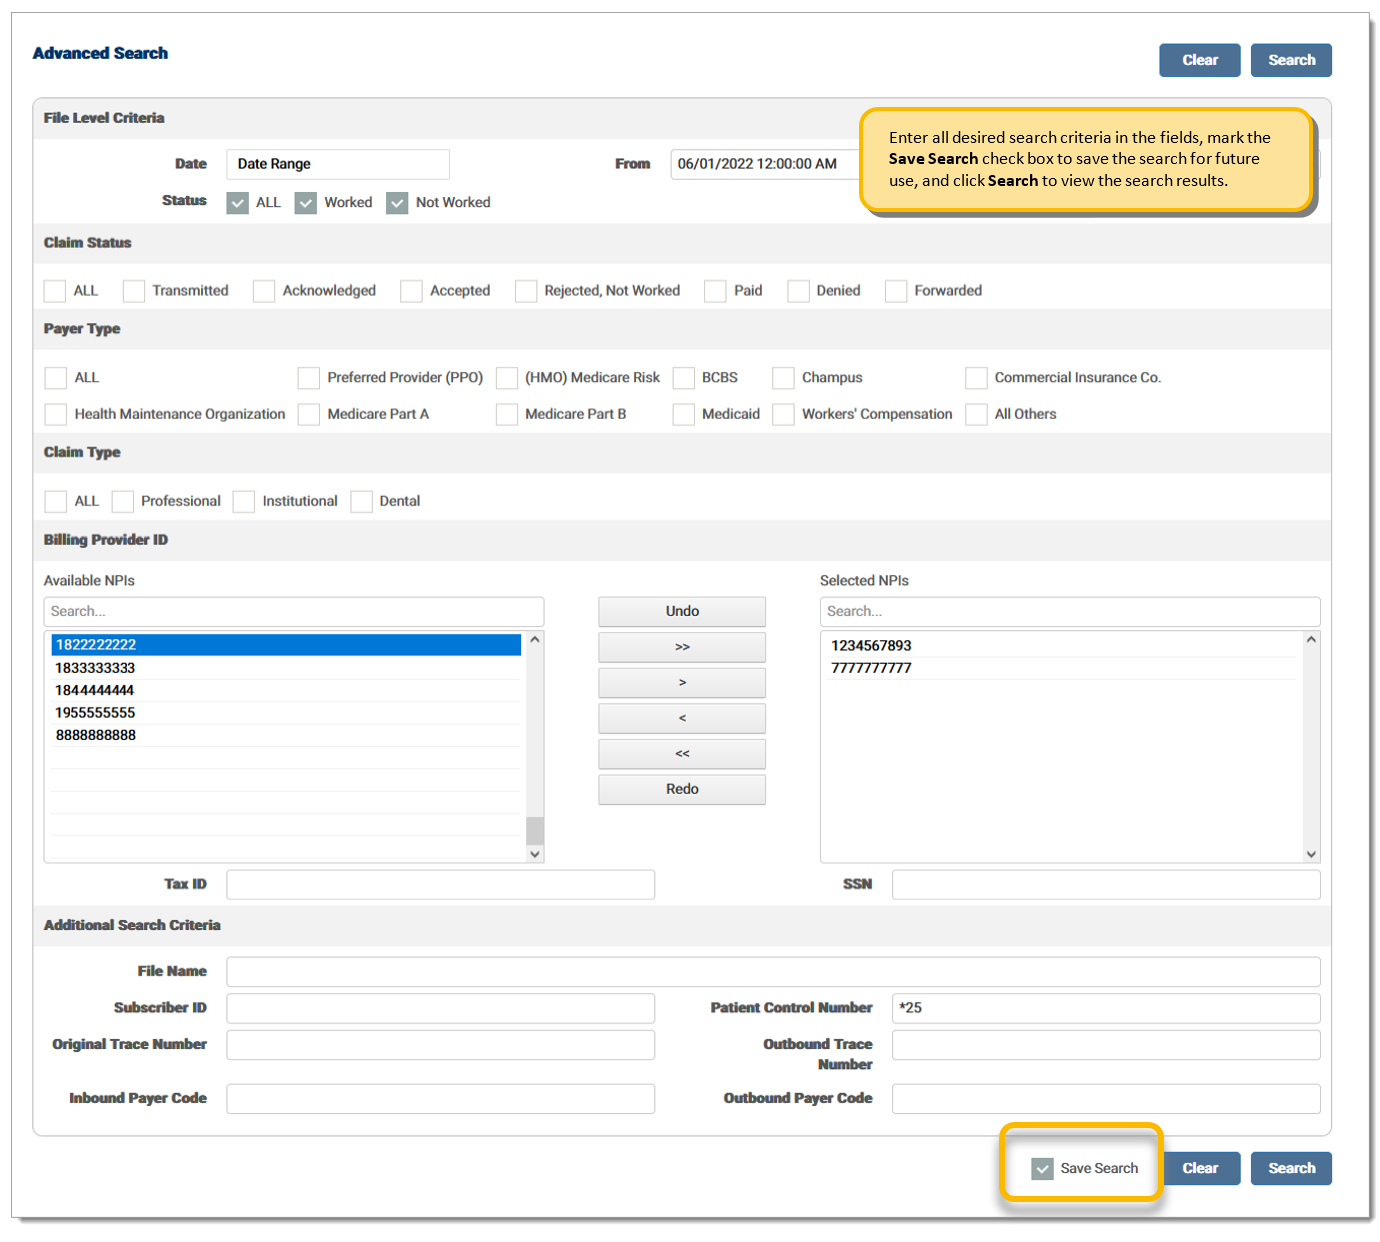The height and width of the screenshot is (1242, 1380).
Task: Toggle the Worked status checkbox
Action: click(306, 203)
